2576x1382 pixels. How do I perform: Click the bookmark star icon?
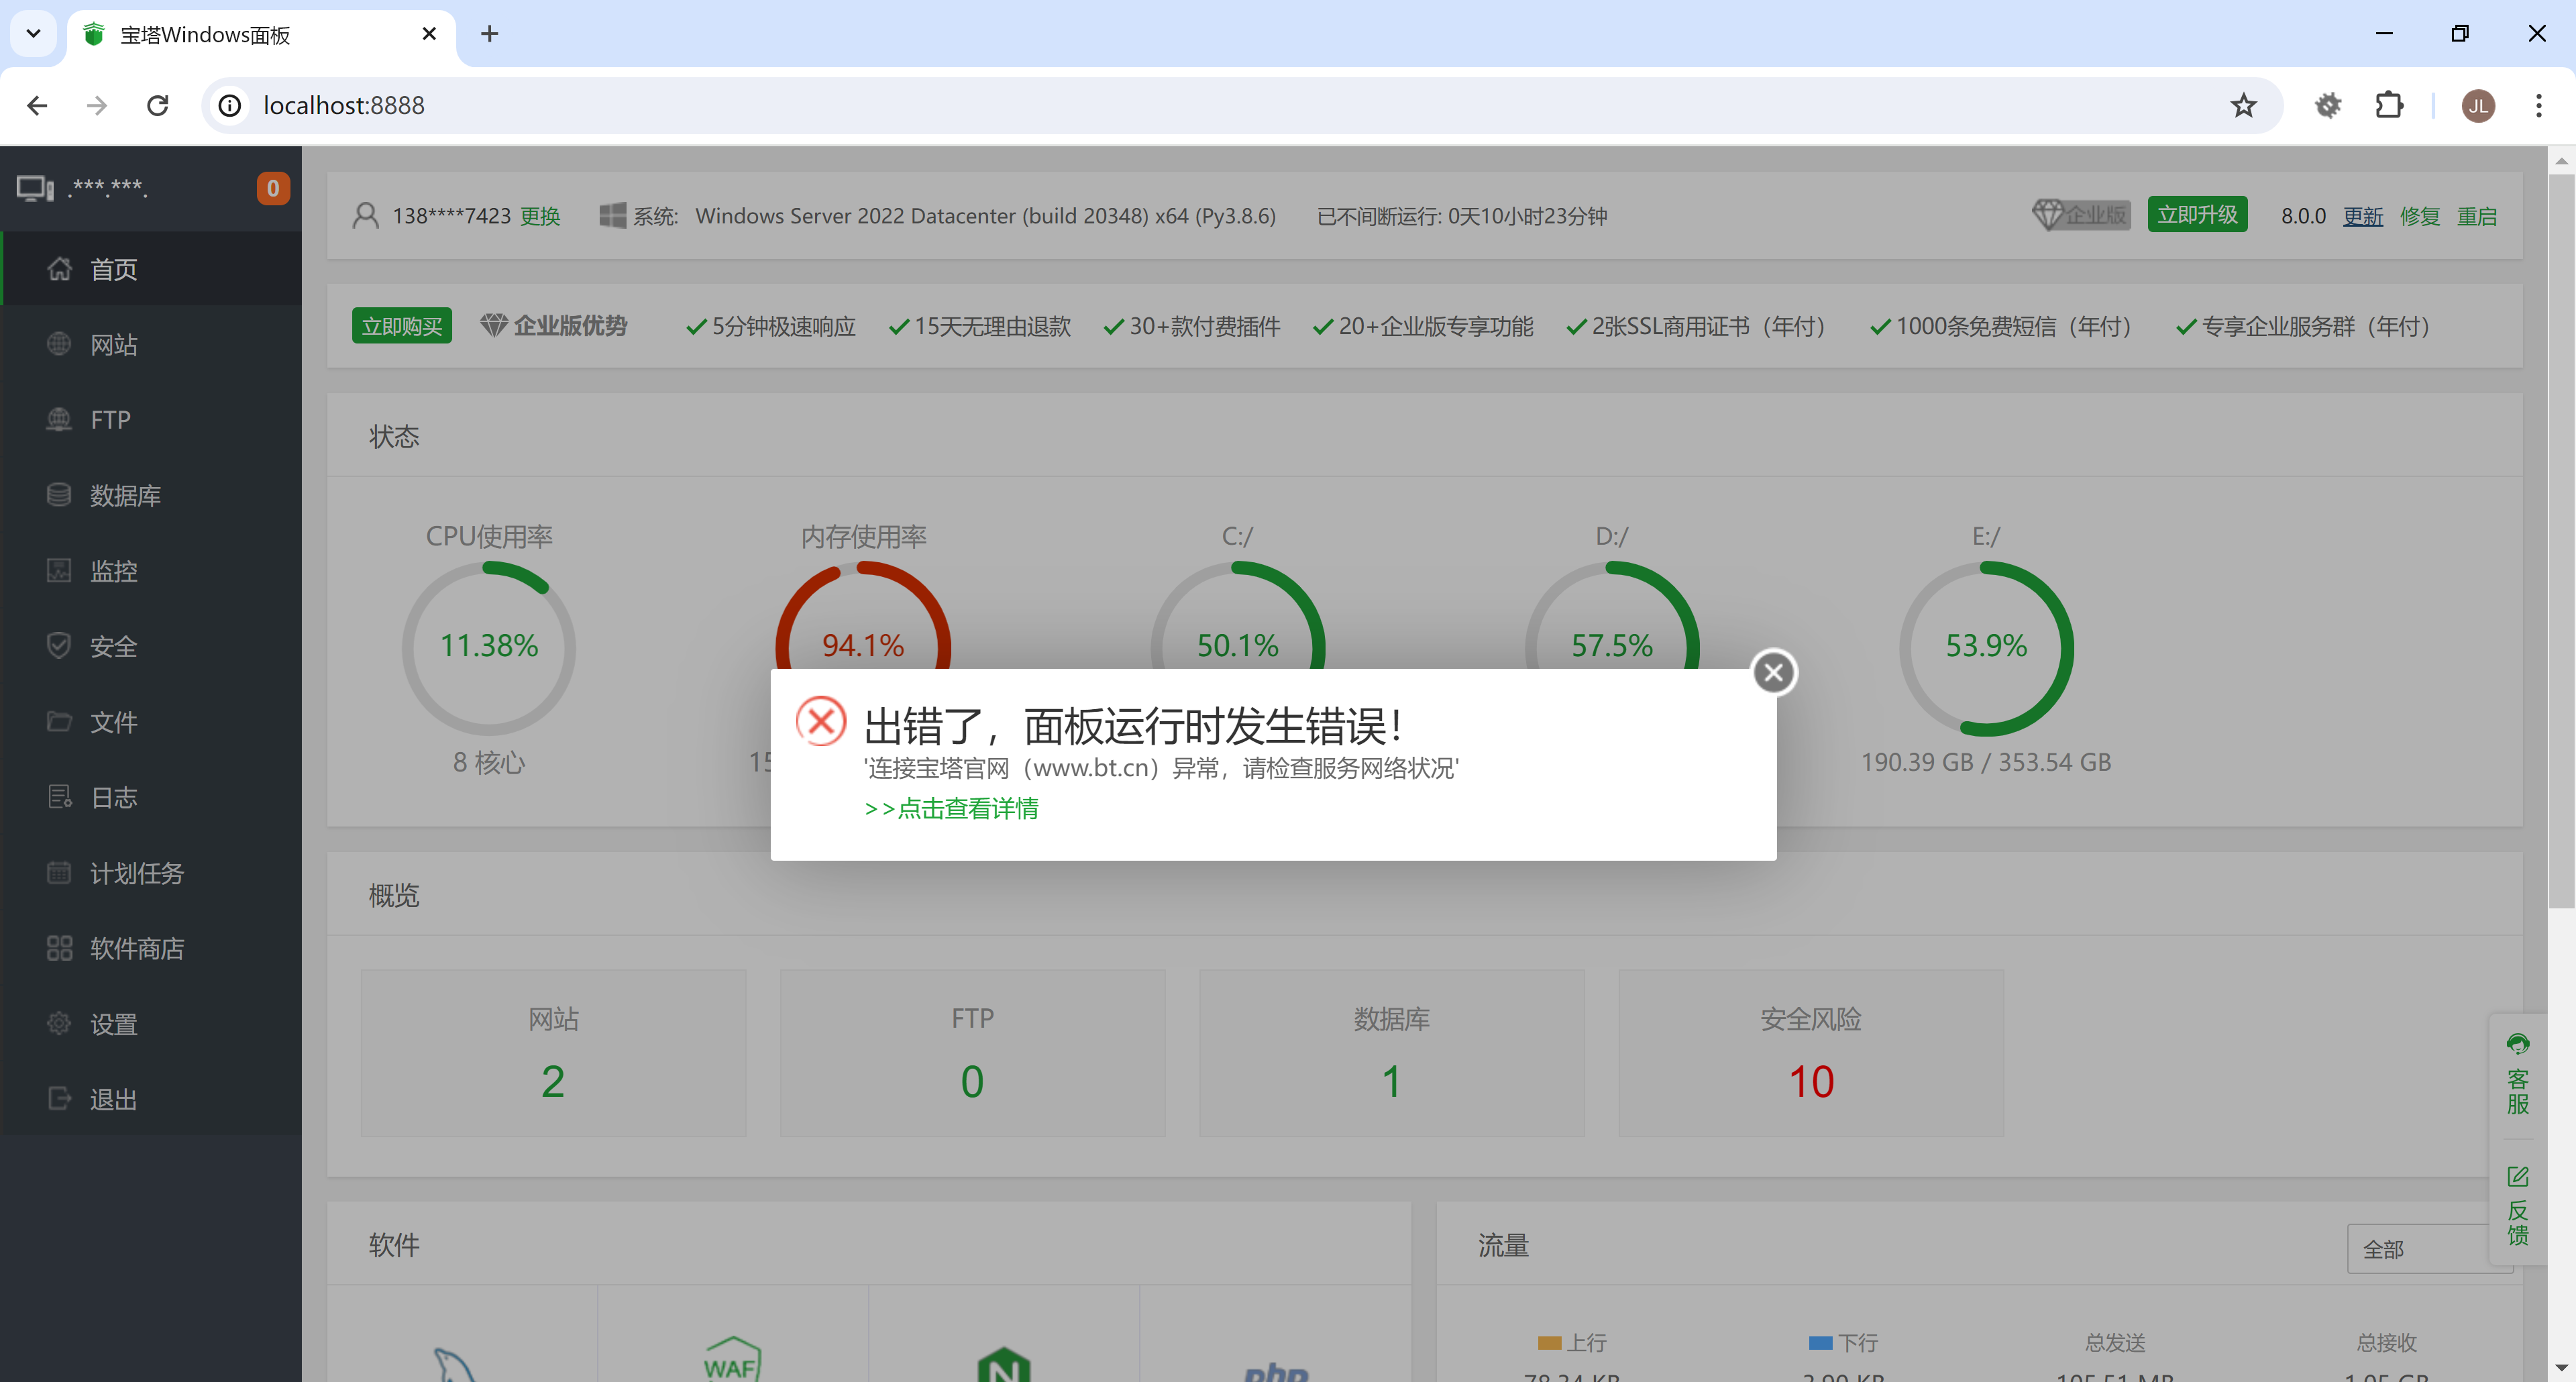tap(2244, 105)
